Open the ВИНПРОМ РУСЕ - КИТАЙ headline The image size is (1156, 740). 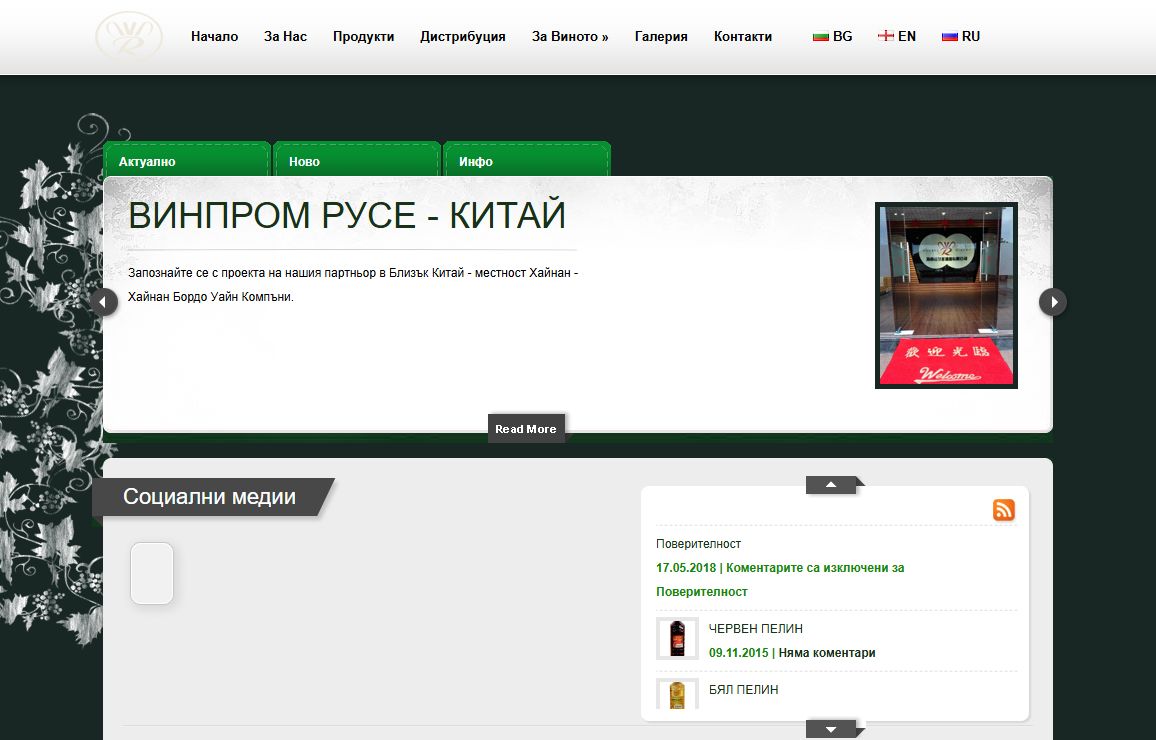click(347, 215)
